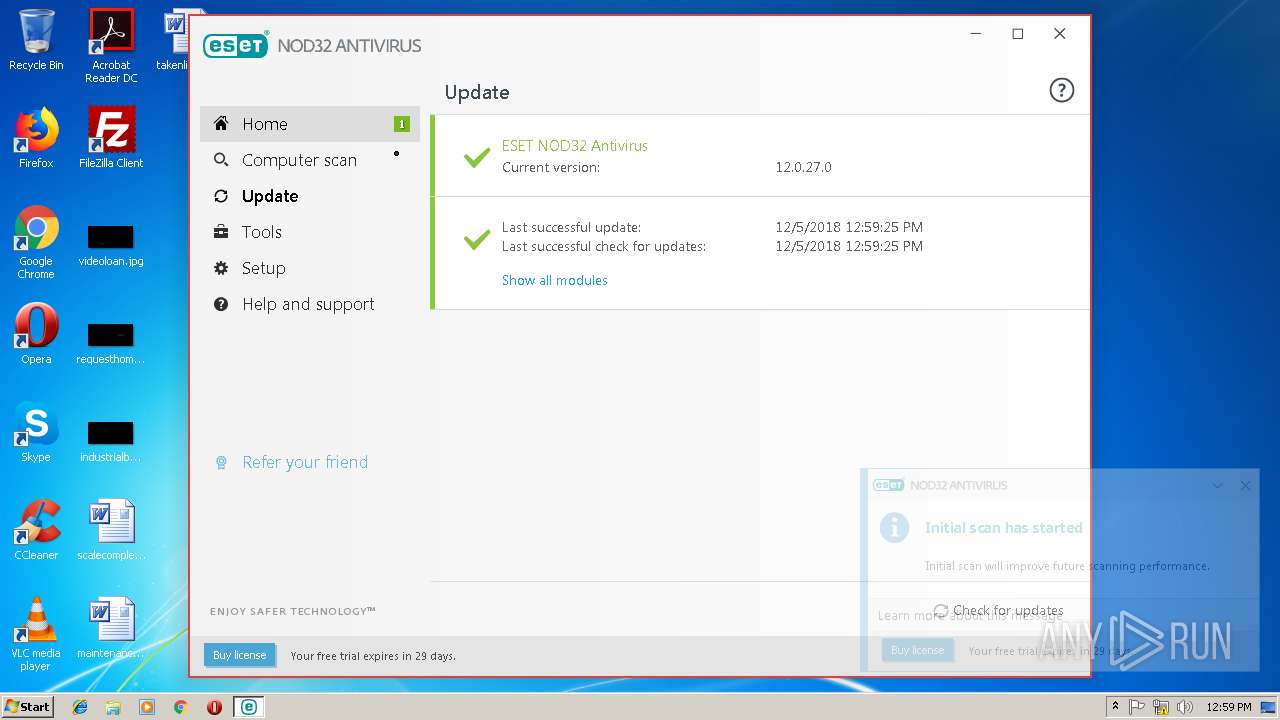The height and width of the screenshot is (720, 1280).
Task: Select the Acrobat Reader DC desktop icon
Action: tap(111, 46)
